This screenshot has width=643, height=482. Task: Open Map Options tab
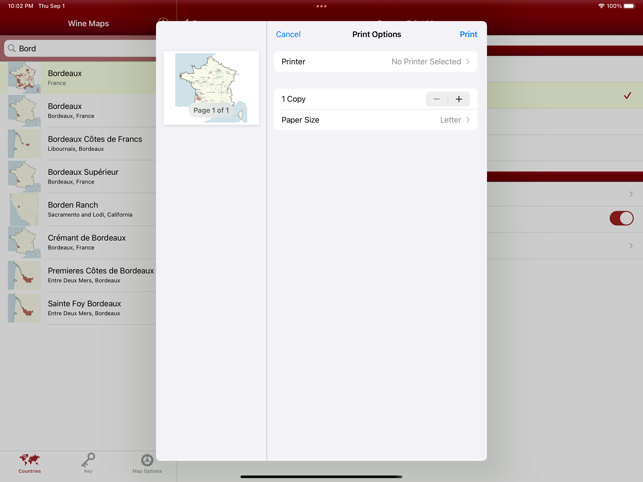point(147,461)
